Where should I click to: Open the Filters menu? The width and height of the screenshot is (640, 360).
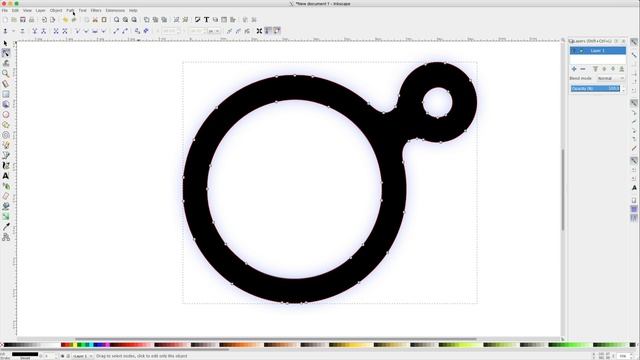click(x=96, y=11)
